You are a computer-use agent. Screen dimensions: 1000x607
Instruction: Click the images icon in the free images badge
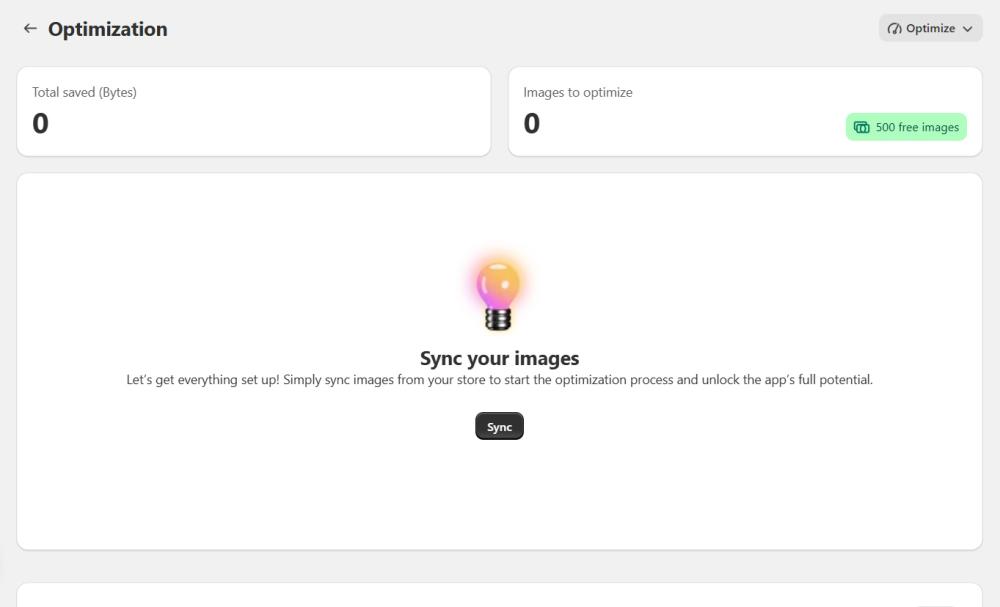point(862,128)
